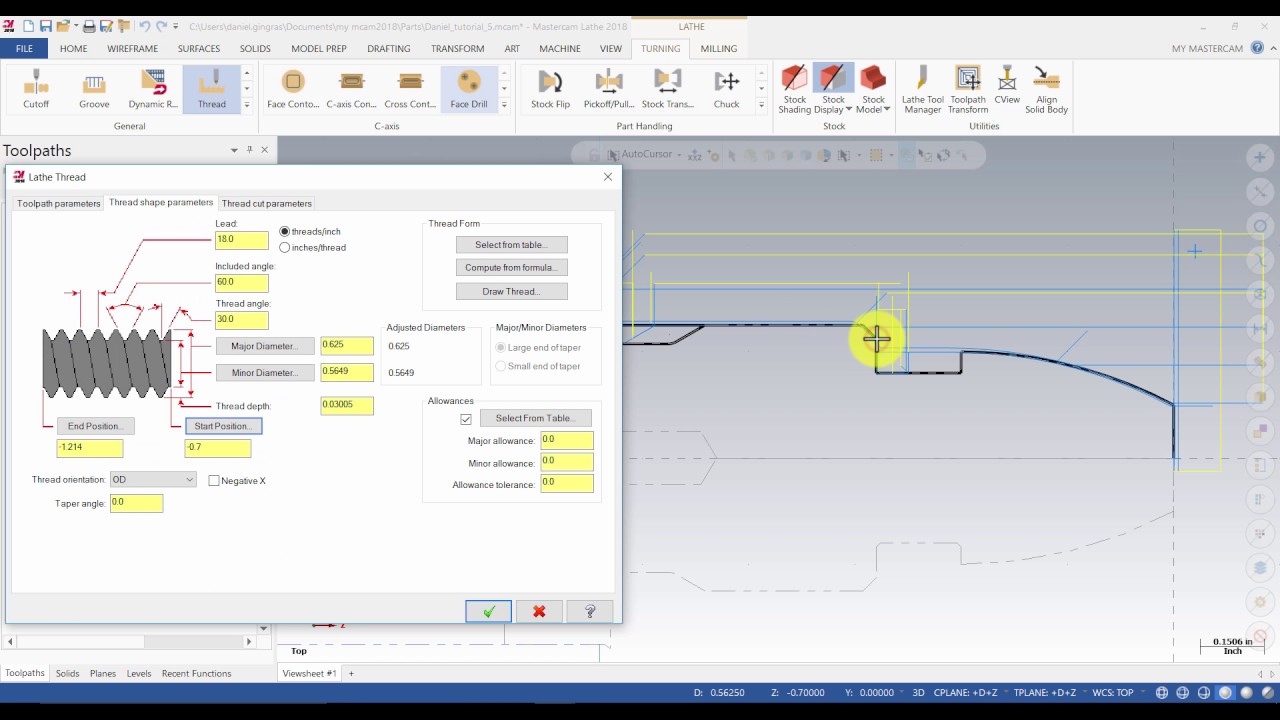Screen dimensions: 1280x720
Task: Click the Toolpaths panel horizontal scrollbar
Action: [129, 641]
